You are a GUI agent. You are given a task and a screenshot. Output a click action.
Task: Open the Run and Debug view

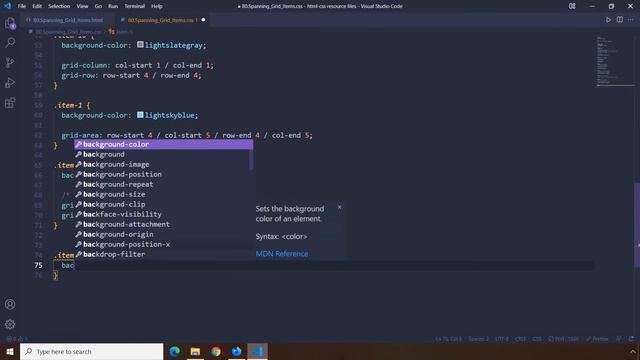pyautogui.click(x=10, y=82)
